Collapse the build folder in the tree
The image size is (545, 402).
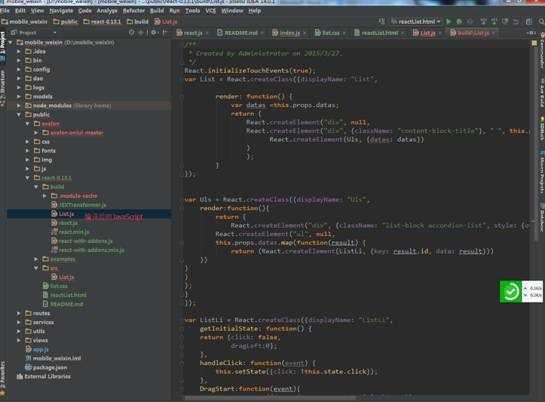point(36,187)
